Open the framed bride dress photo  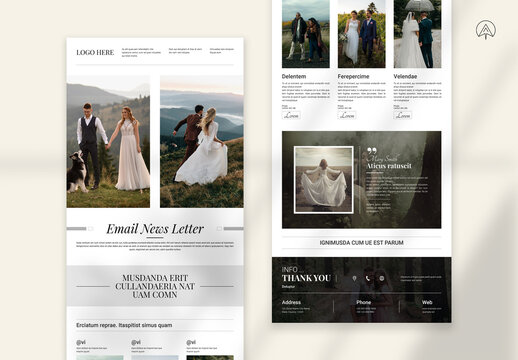323,180
